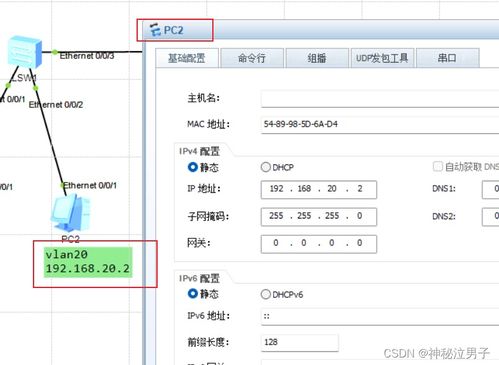Select the vlan20 192.168.20.2 note label
This screenshot has height=365, width=499.
(88, 262)
